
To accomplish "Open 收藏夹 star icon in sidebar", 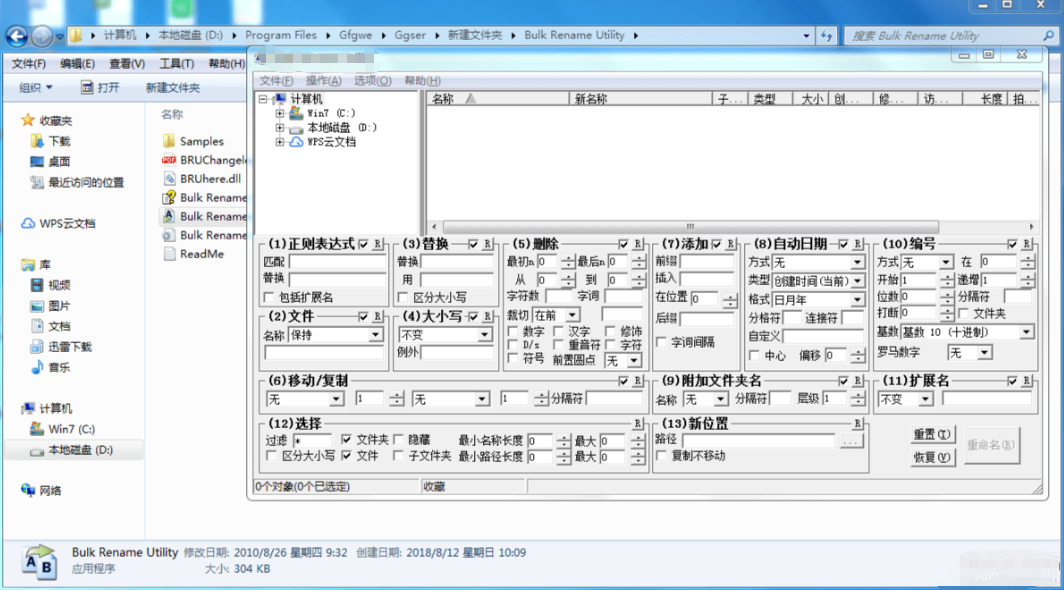I will (x=28, y=120).
